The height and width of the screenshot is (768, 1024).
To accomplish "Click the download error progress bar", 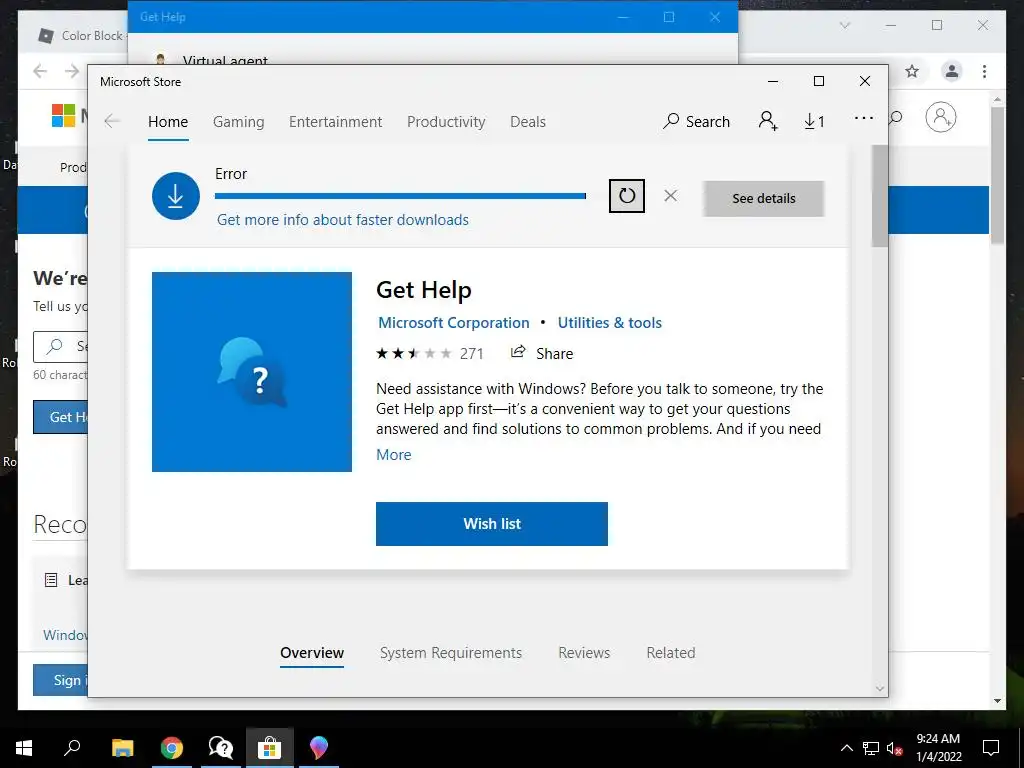I will pos(400,196).
